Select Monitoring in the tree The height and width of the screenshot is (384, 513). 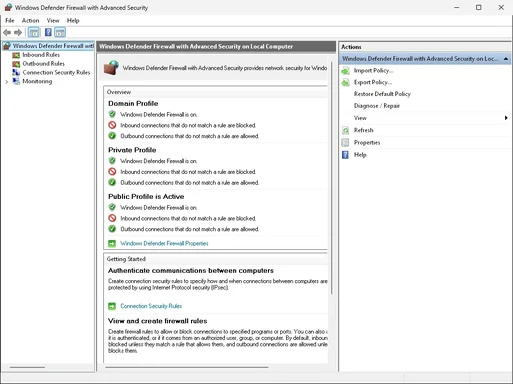click(x=37, y=81)
